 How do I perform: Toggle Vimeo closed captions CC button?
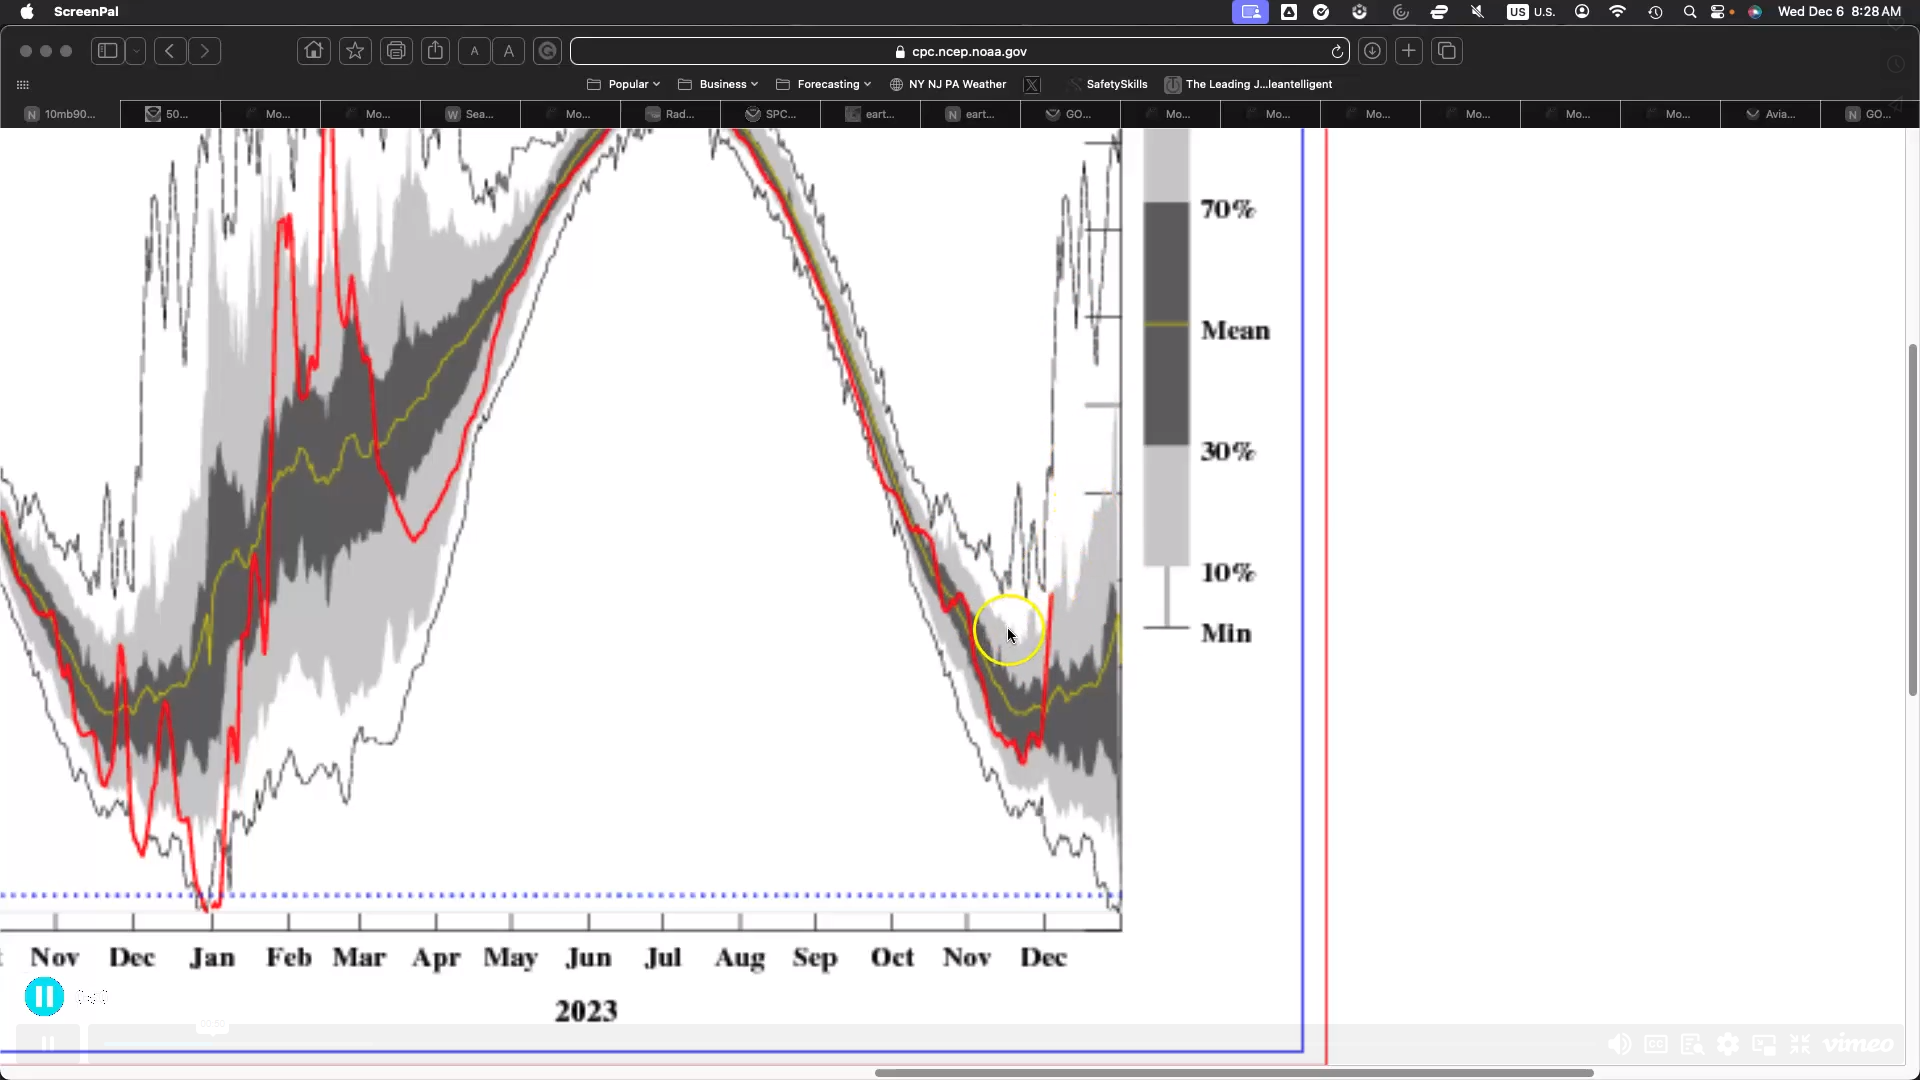pyautogui.click(x=1656, y=1044)
